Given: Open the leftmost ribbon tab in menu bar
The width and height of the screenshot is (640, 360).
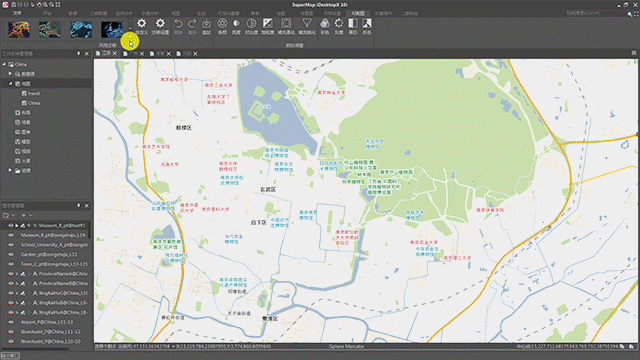Looking at the screenshot, I should tap(17, 13).
